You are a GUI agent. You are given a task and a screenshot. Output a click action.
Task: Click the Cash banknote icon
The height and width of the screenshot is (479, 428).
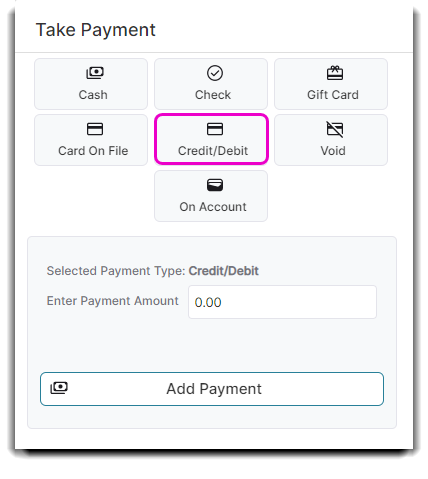click(95, 73)
